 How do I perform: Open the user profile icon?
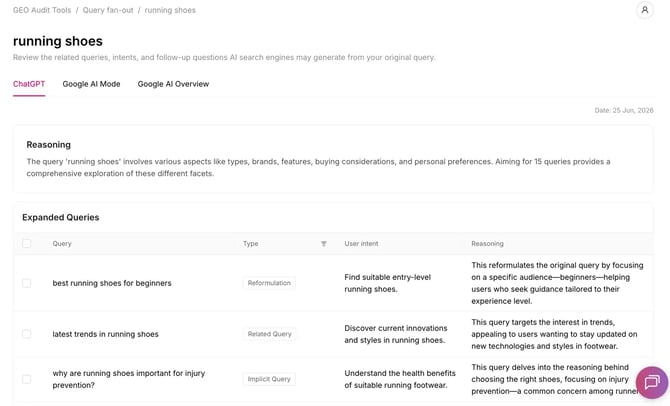point(644,10)
